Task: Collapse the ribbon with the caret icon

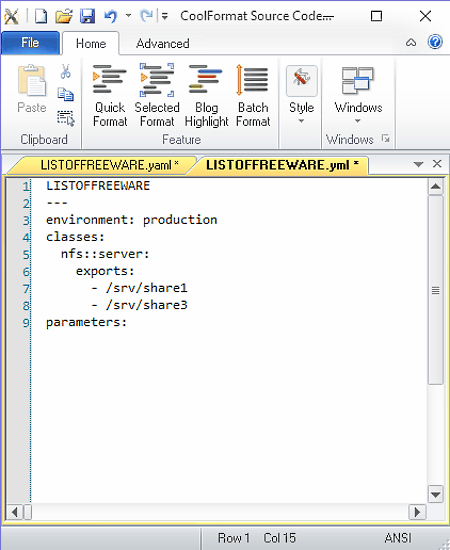Action: click(411, 43)
